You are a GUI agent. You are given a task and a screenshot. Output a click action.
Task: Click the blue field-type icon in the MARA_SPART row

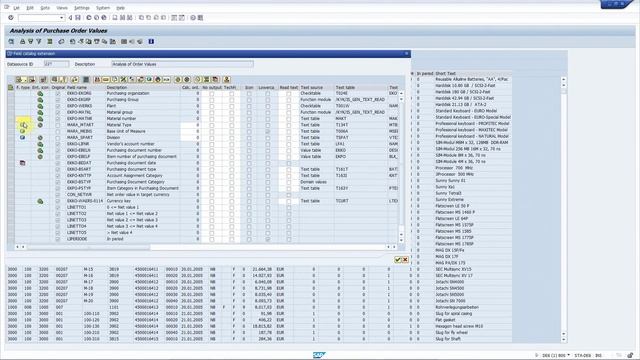22,138
